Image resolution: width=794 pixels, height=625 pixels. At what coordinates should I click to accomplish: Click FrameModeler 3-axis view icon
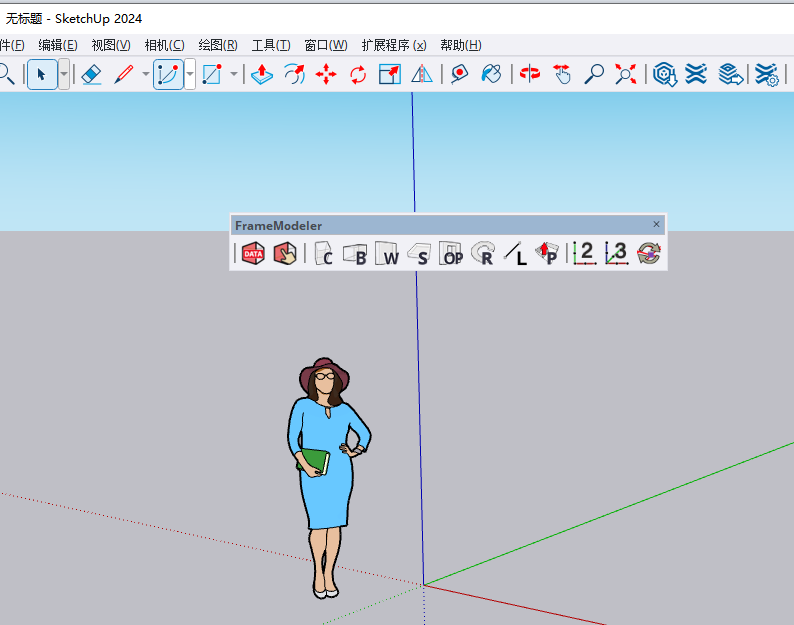coord(617,253)
